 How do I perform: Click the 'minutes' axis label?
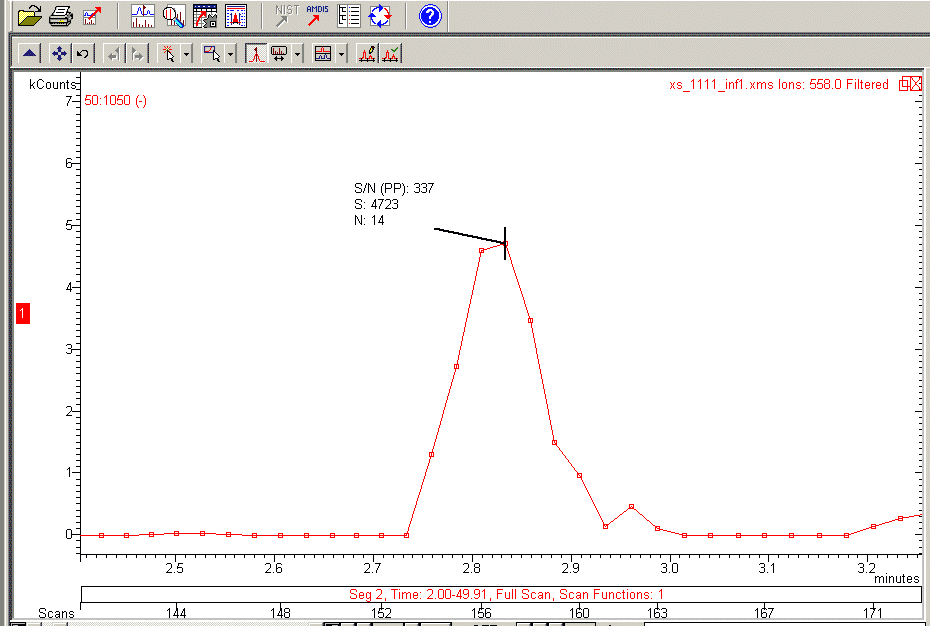896,579
